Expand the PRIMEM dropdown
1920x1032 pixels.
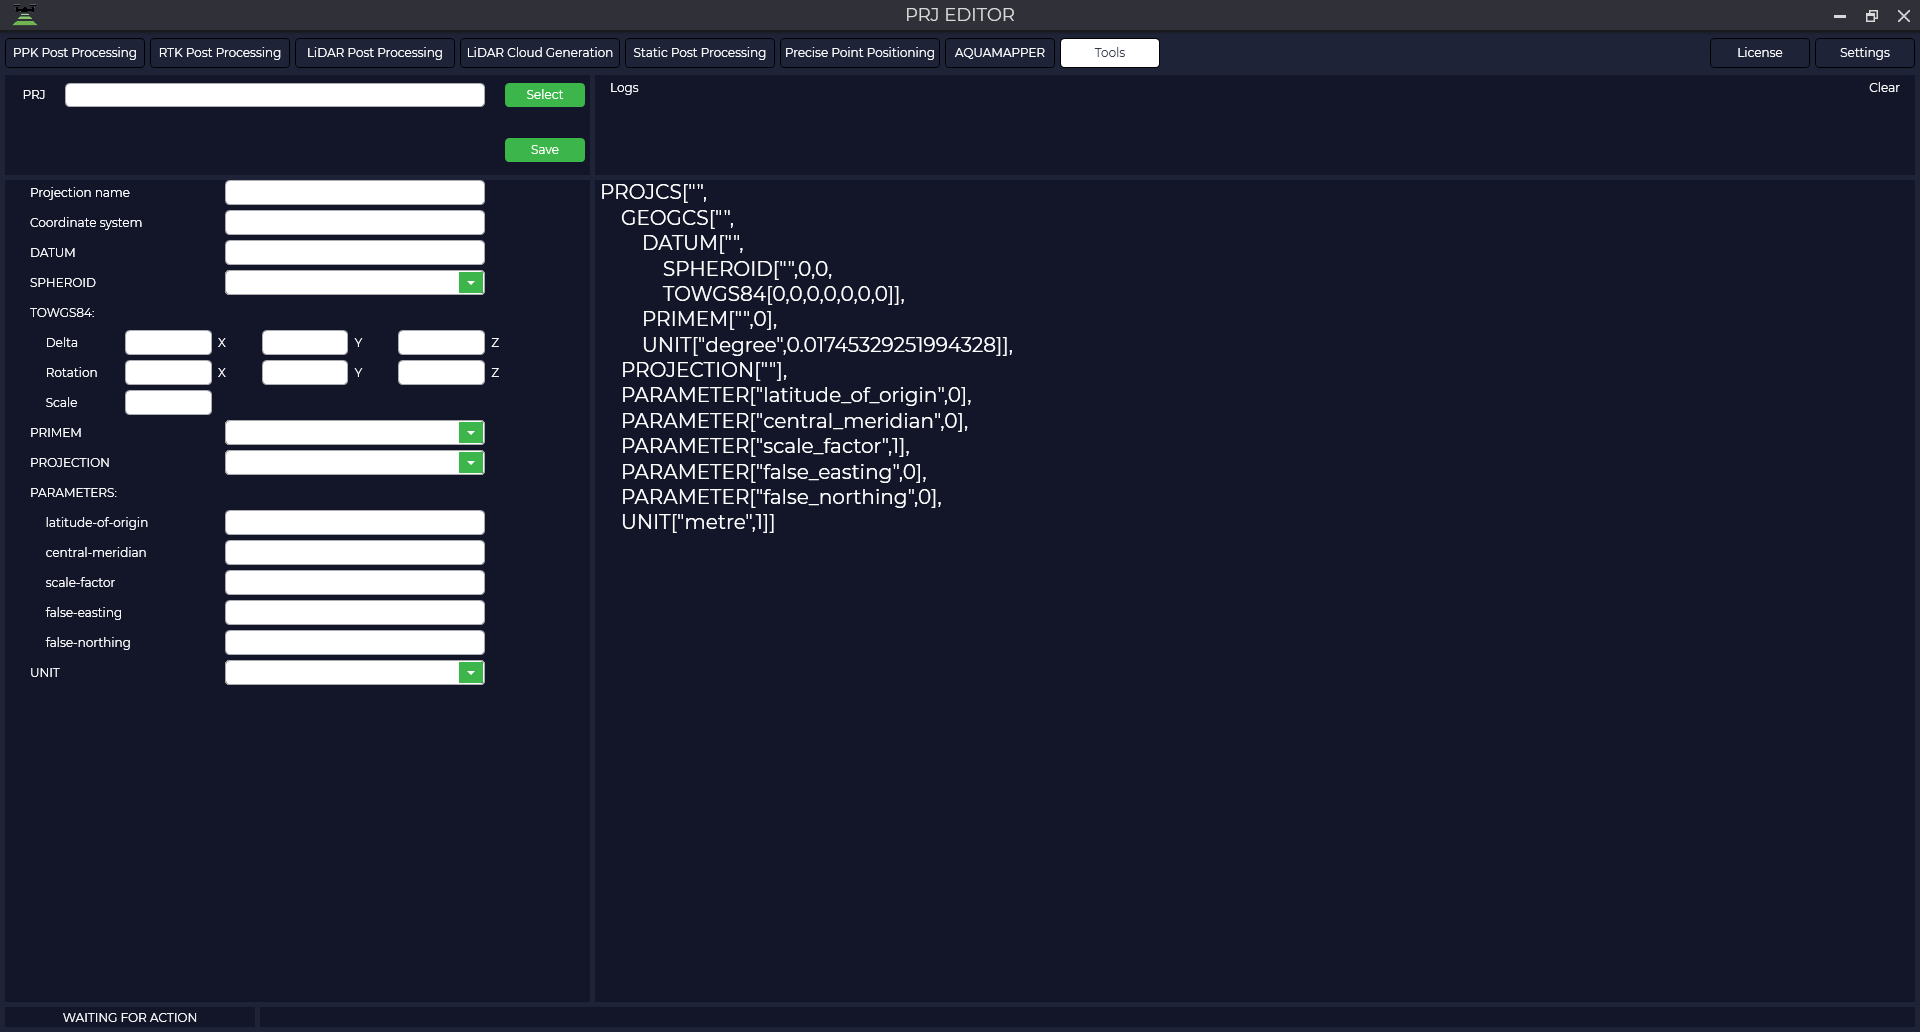pyautogui.click(x=471, y=433)
